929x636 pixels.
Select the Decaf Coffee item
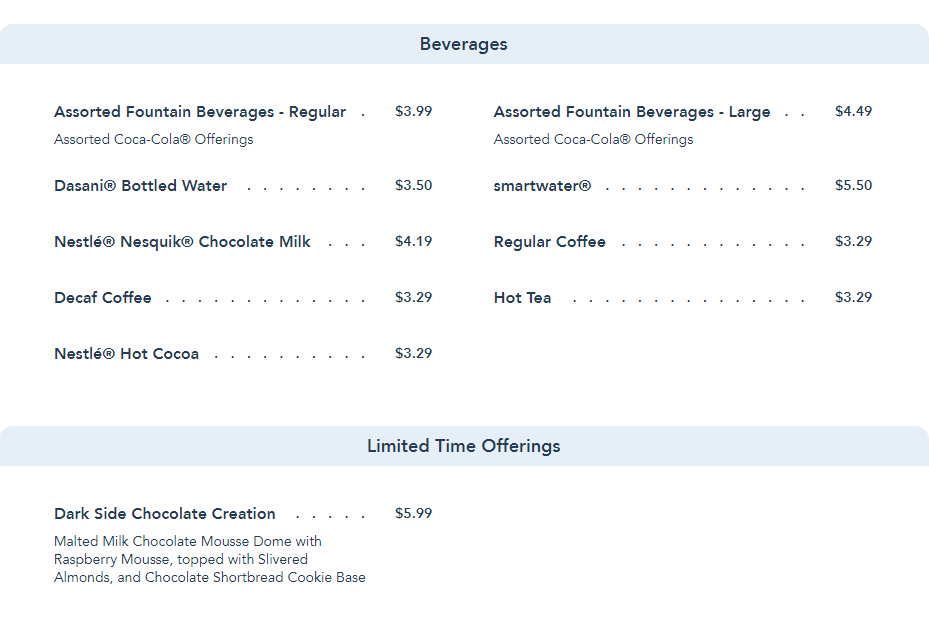(103, 298)
